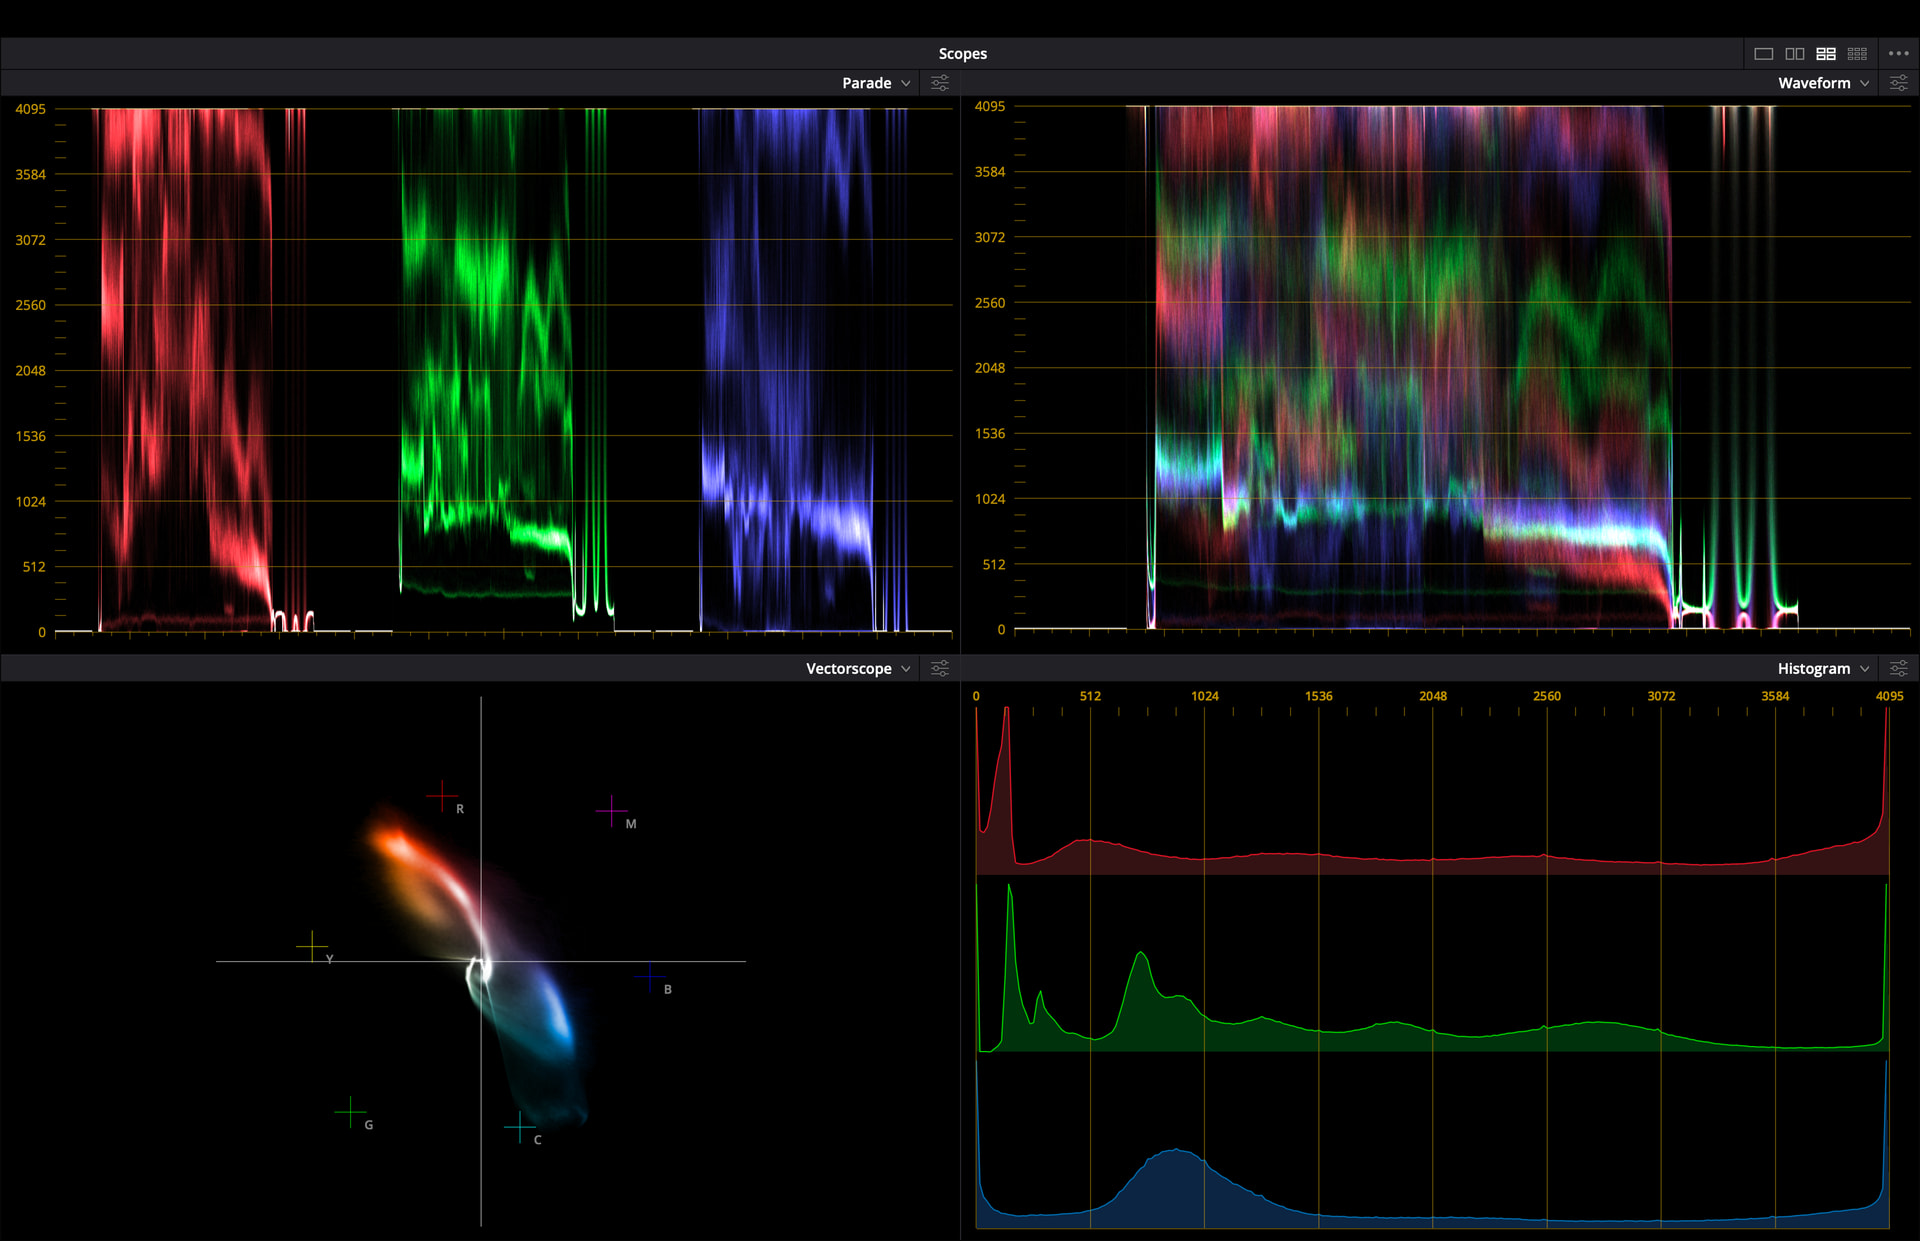Select the nine-up scope grid layout

point(1857,54)
